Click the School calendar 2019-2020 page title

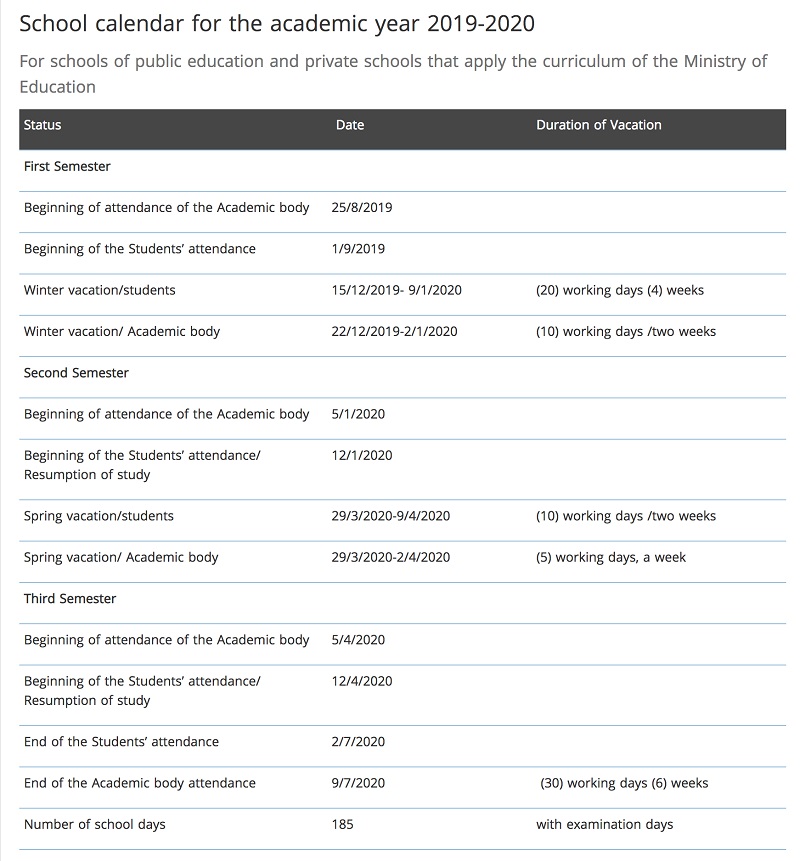click(277, 24)
